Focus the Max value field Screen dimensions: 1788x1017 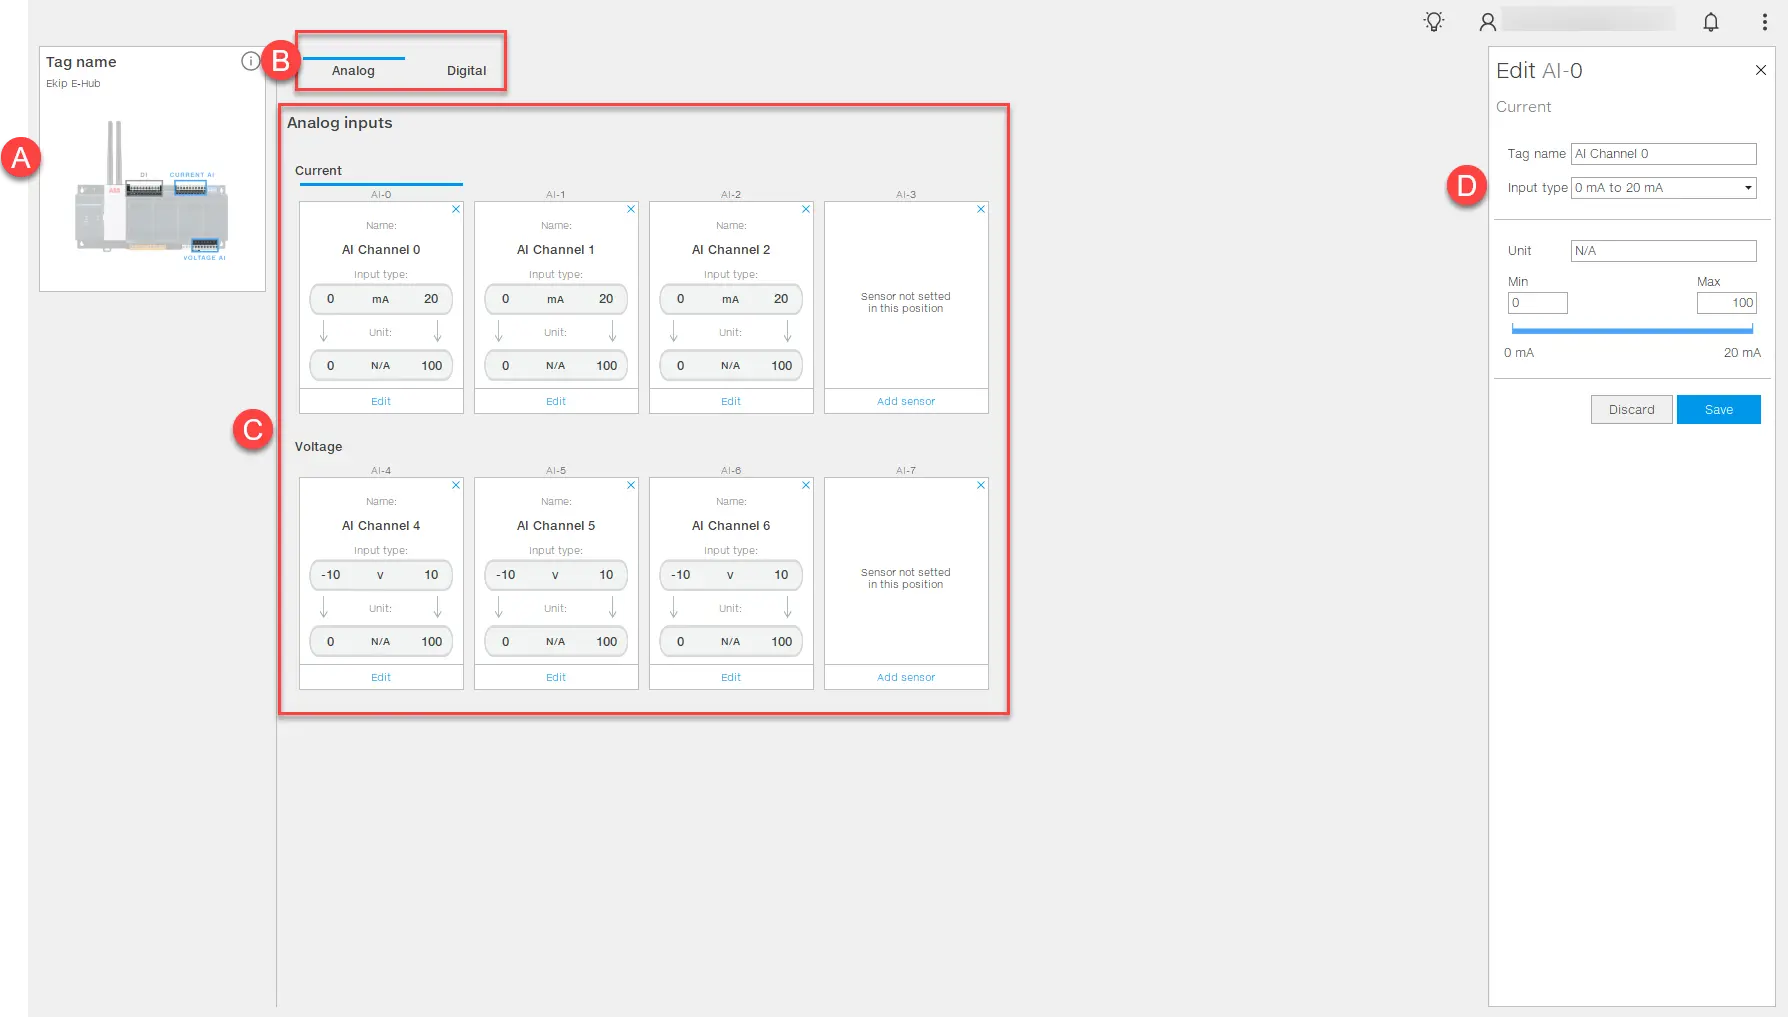[x=1726, y=303]
